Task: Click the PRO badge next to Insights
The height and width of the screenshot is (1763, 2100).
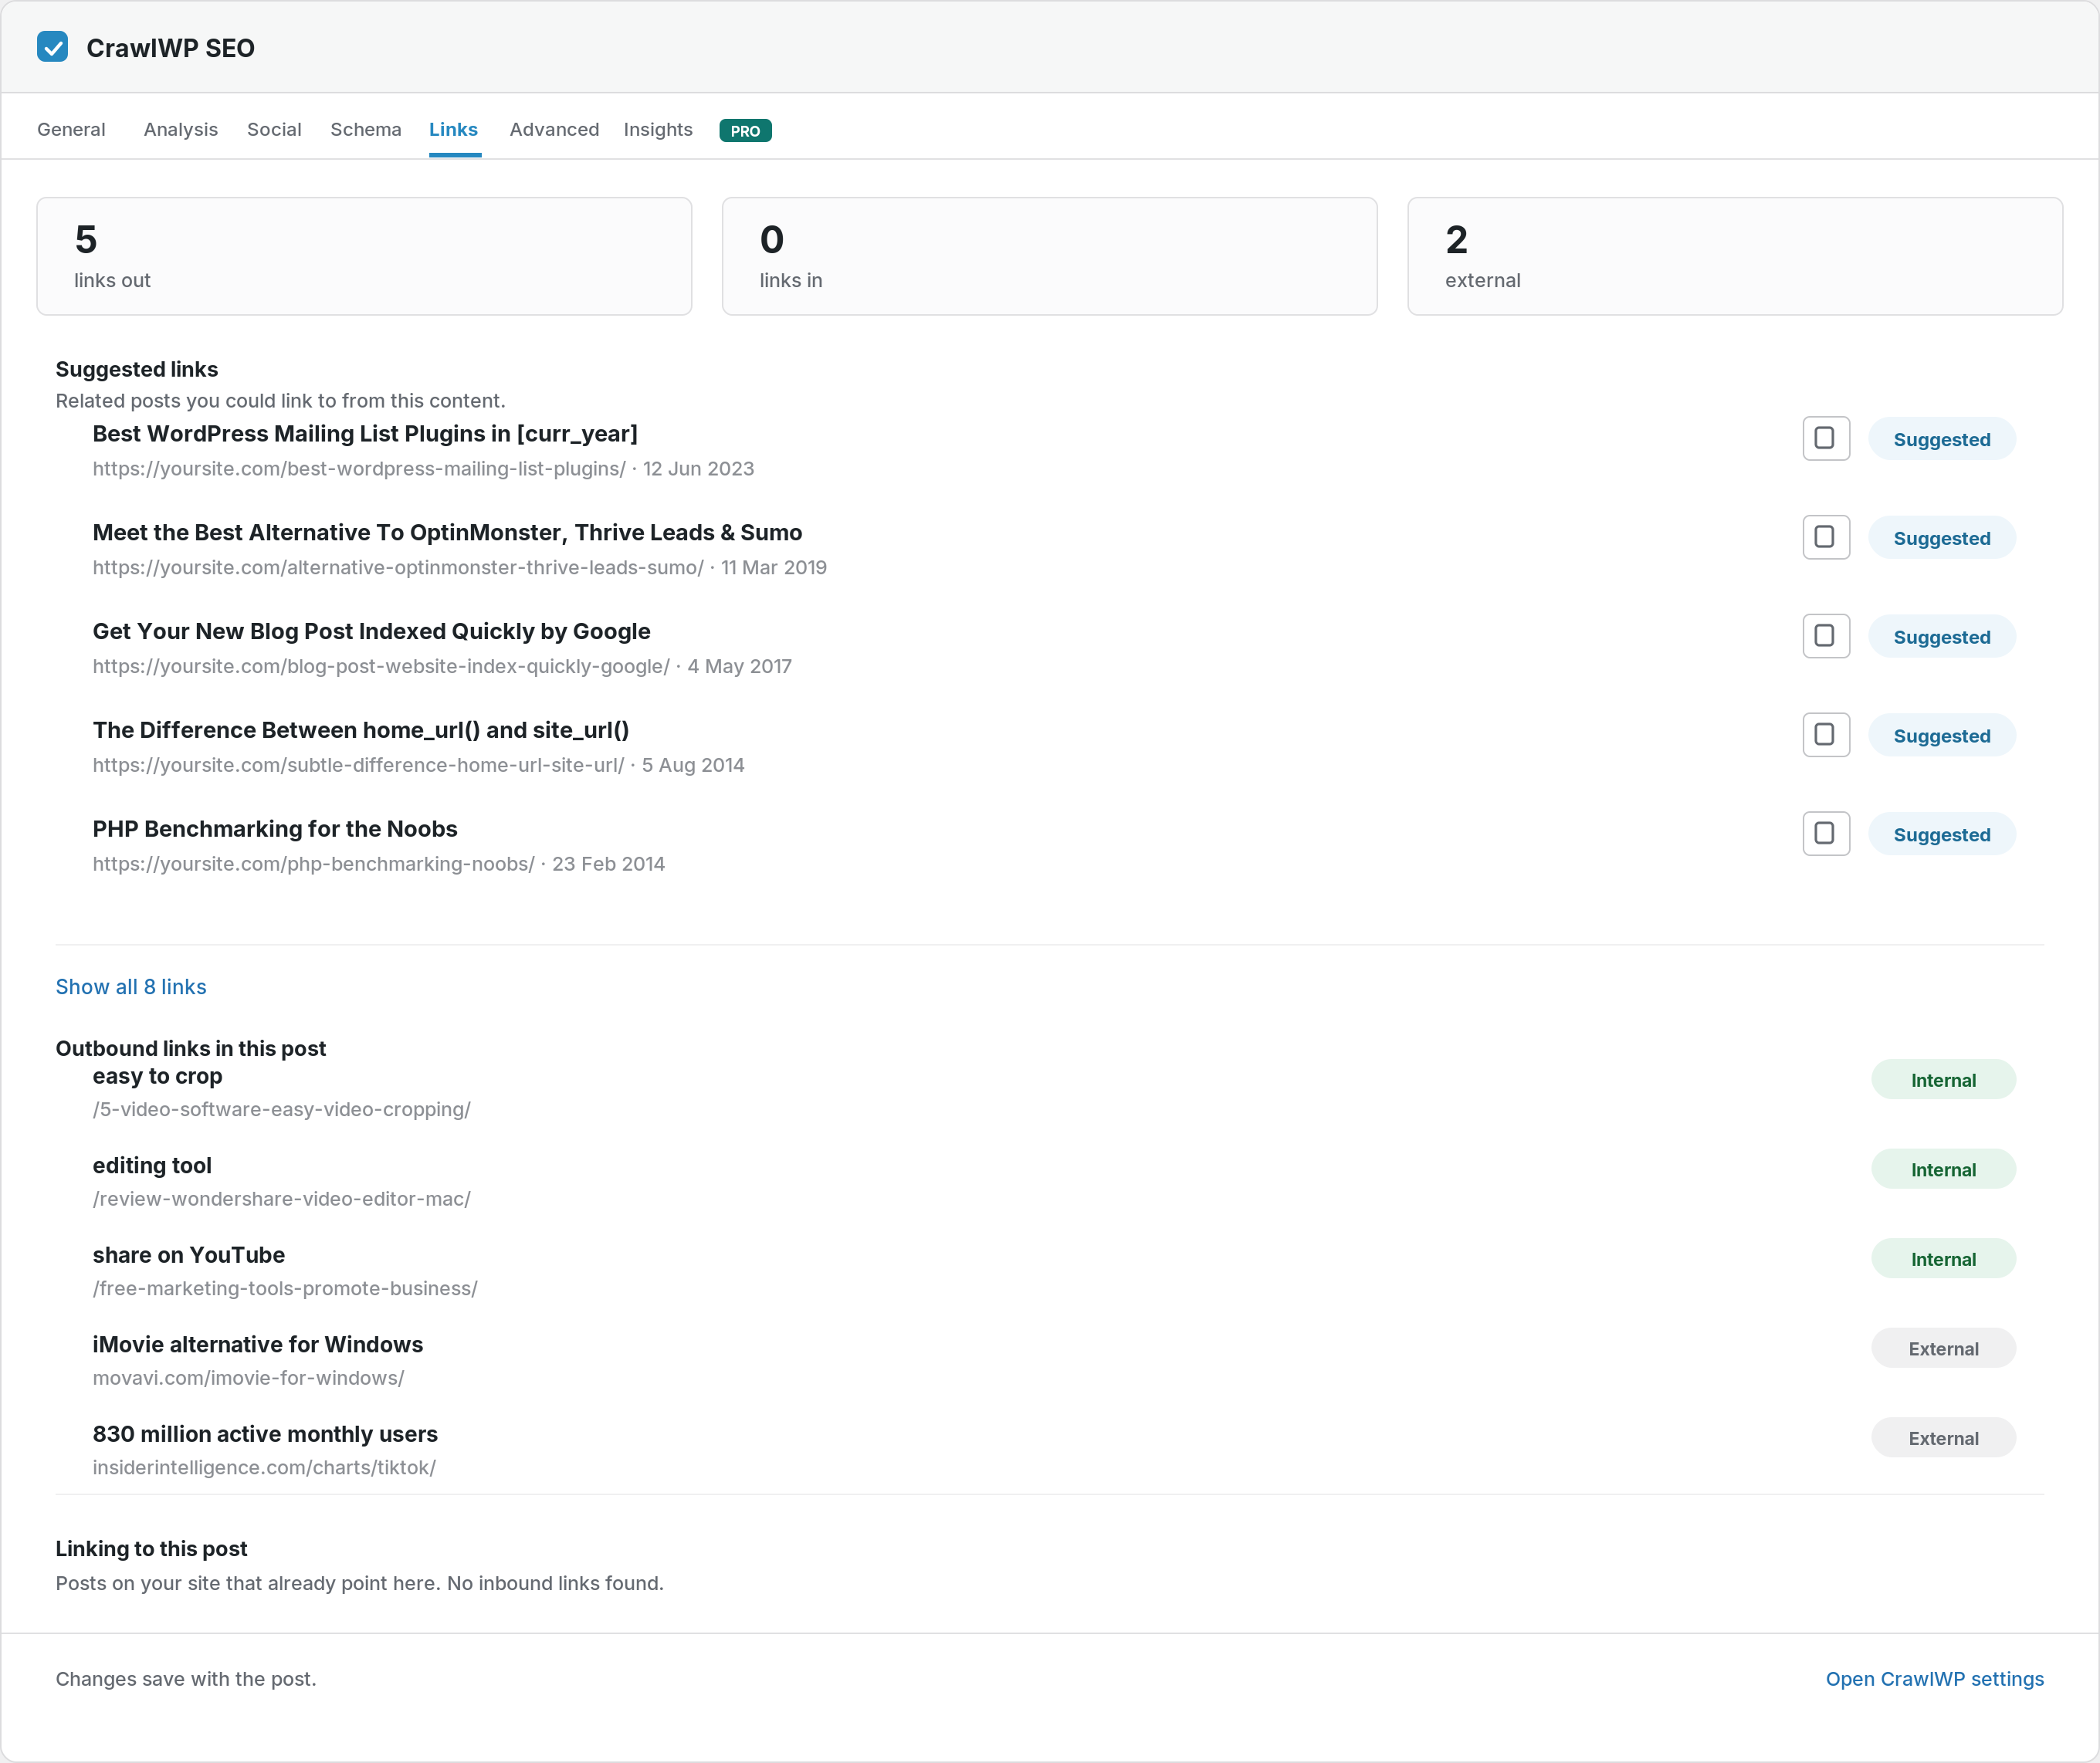Action: [745, 130]
